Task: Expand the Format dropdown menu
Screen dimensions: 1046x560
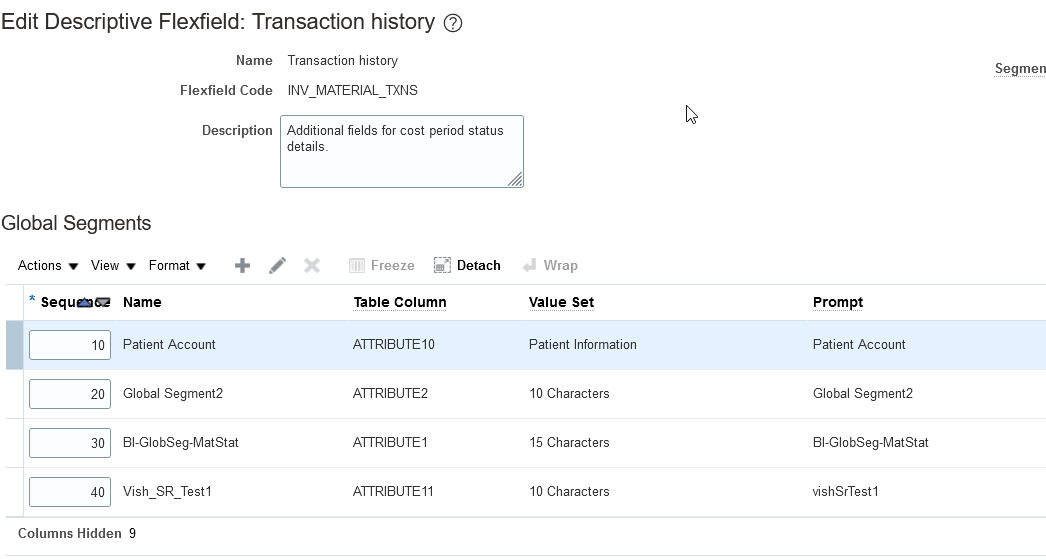Action: pyautogui.click(x=177, y=265)
